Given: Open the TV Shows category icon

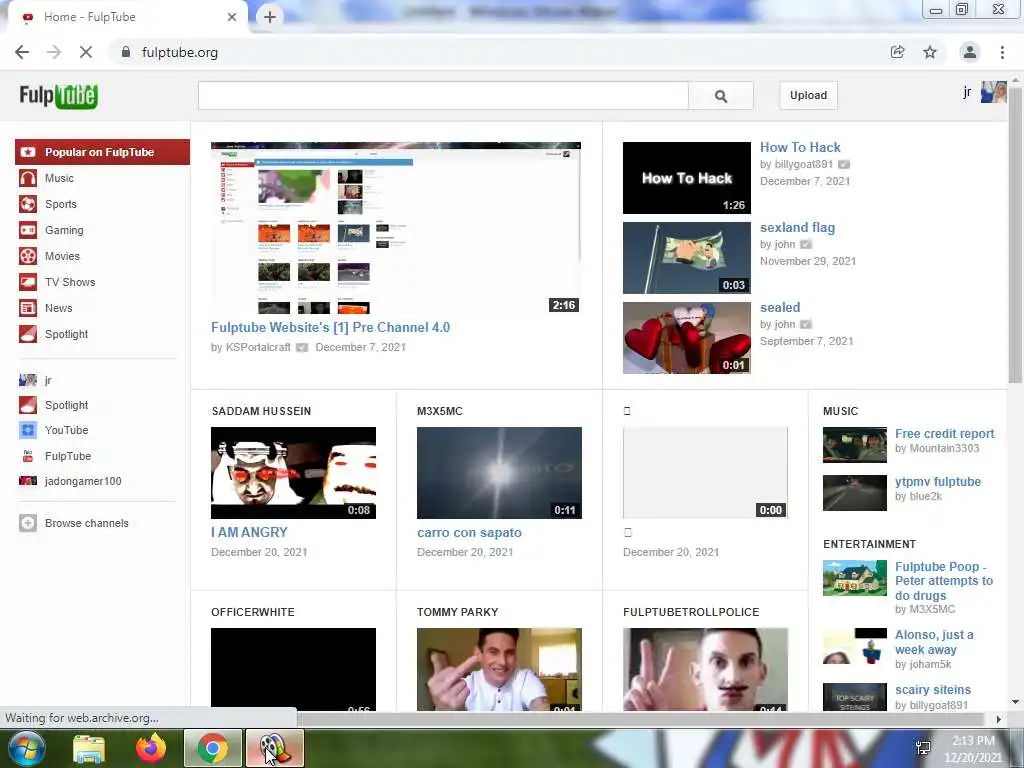Looking at the screenshot, I should [x=27, y=282].
